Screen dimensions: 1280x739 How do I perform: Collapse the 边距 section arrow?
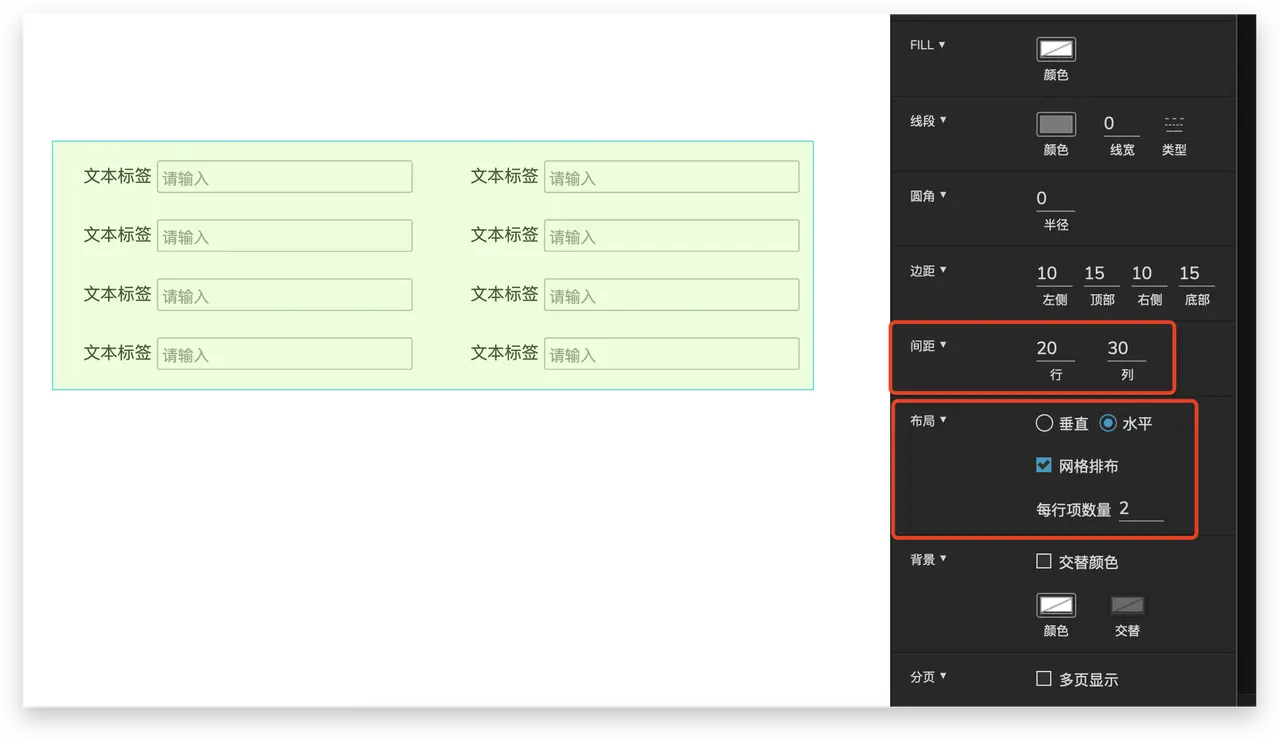[943, 270]
